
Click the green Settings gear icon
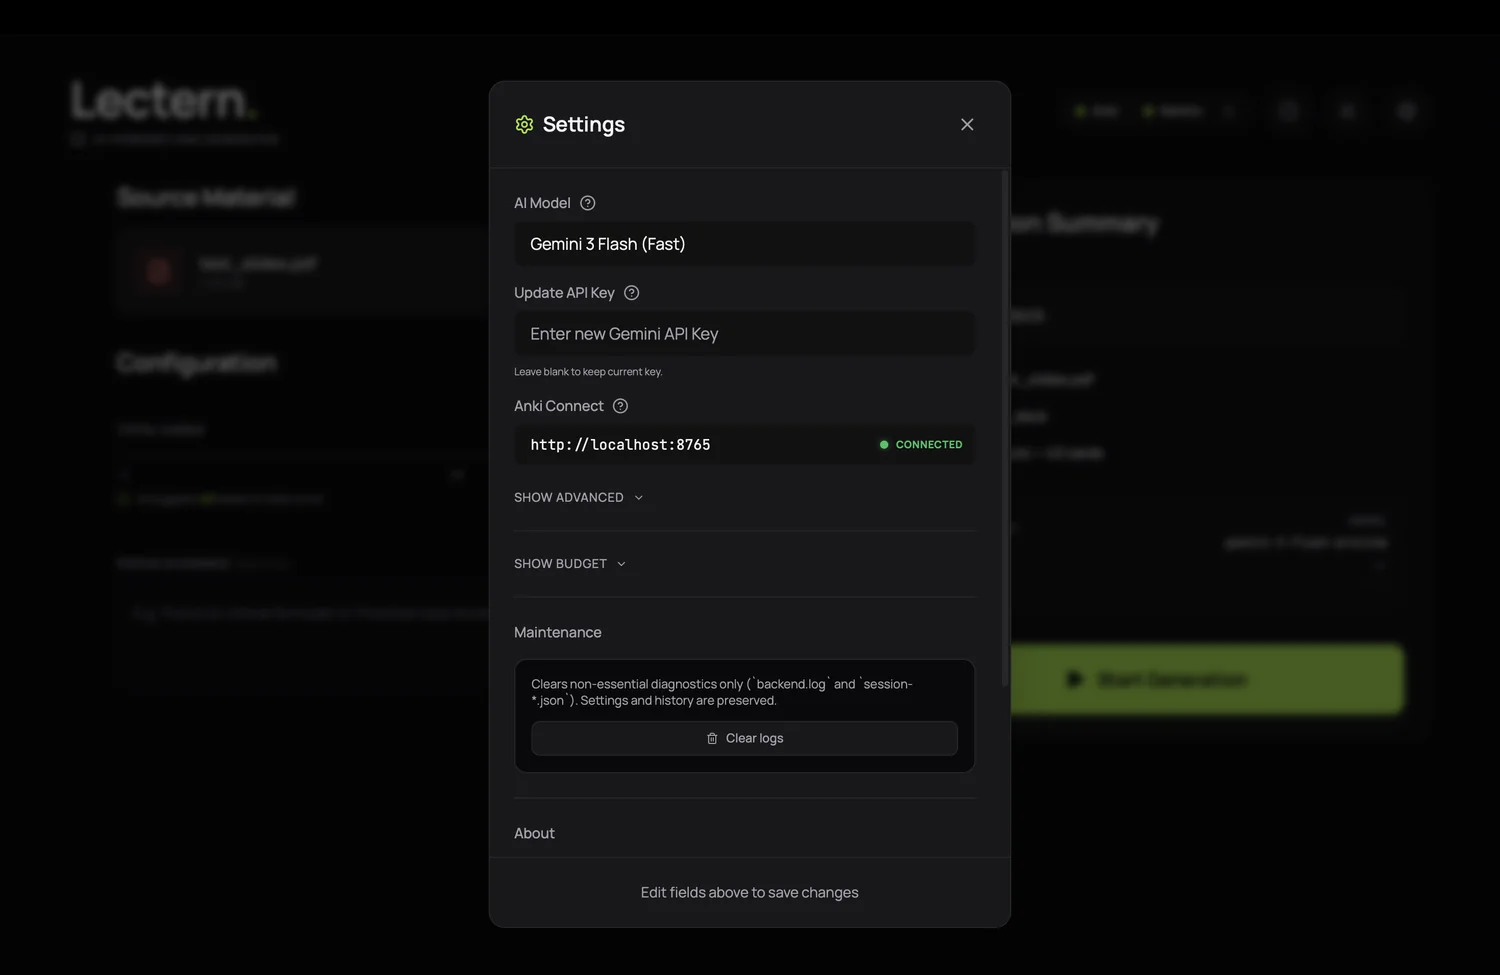[x=524, y=124]
